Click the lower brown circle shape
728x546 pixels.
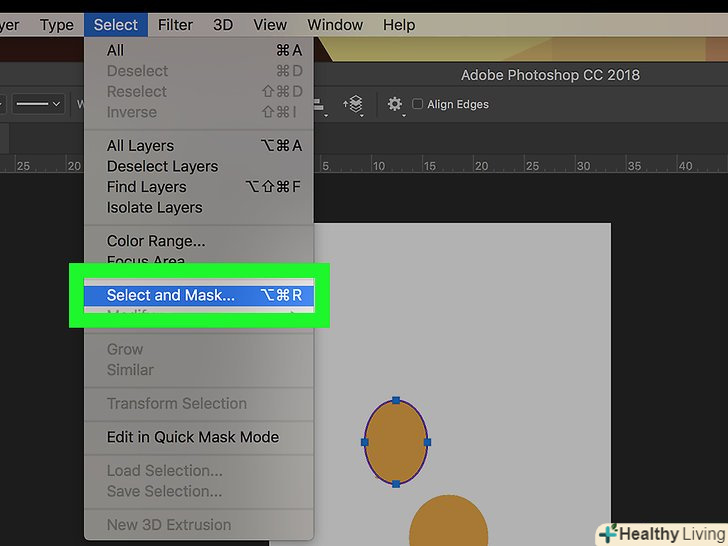click(448, 521)
